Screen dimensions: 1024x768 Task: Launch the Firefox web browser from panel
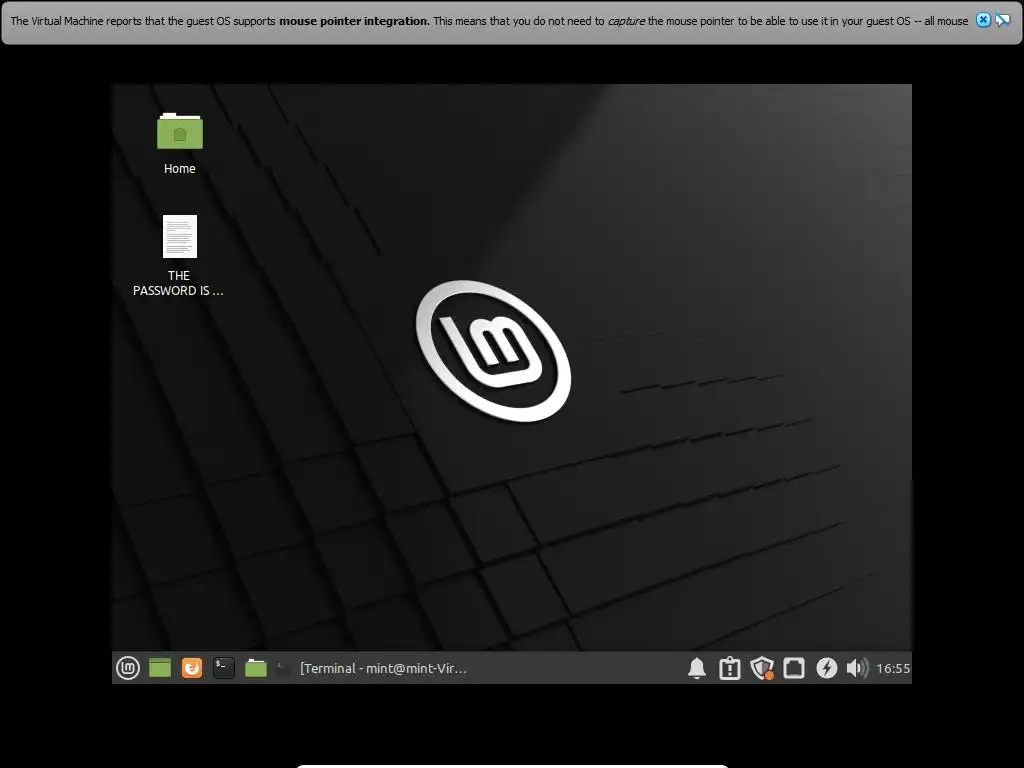192,667
